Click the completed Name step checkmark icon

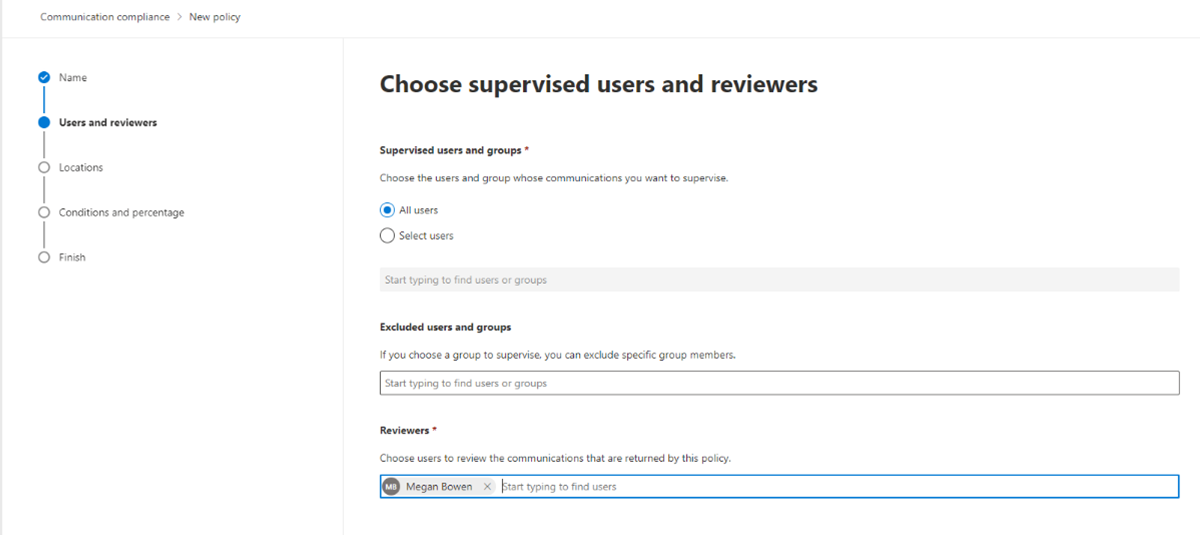click(44, 77)
